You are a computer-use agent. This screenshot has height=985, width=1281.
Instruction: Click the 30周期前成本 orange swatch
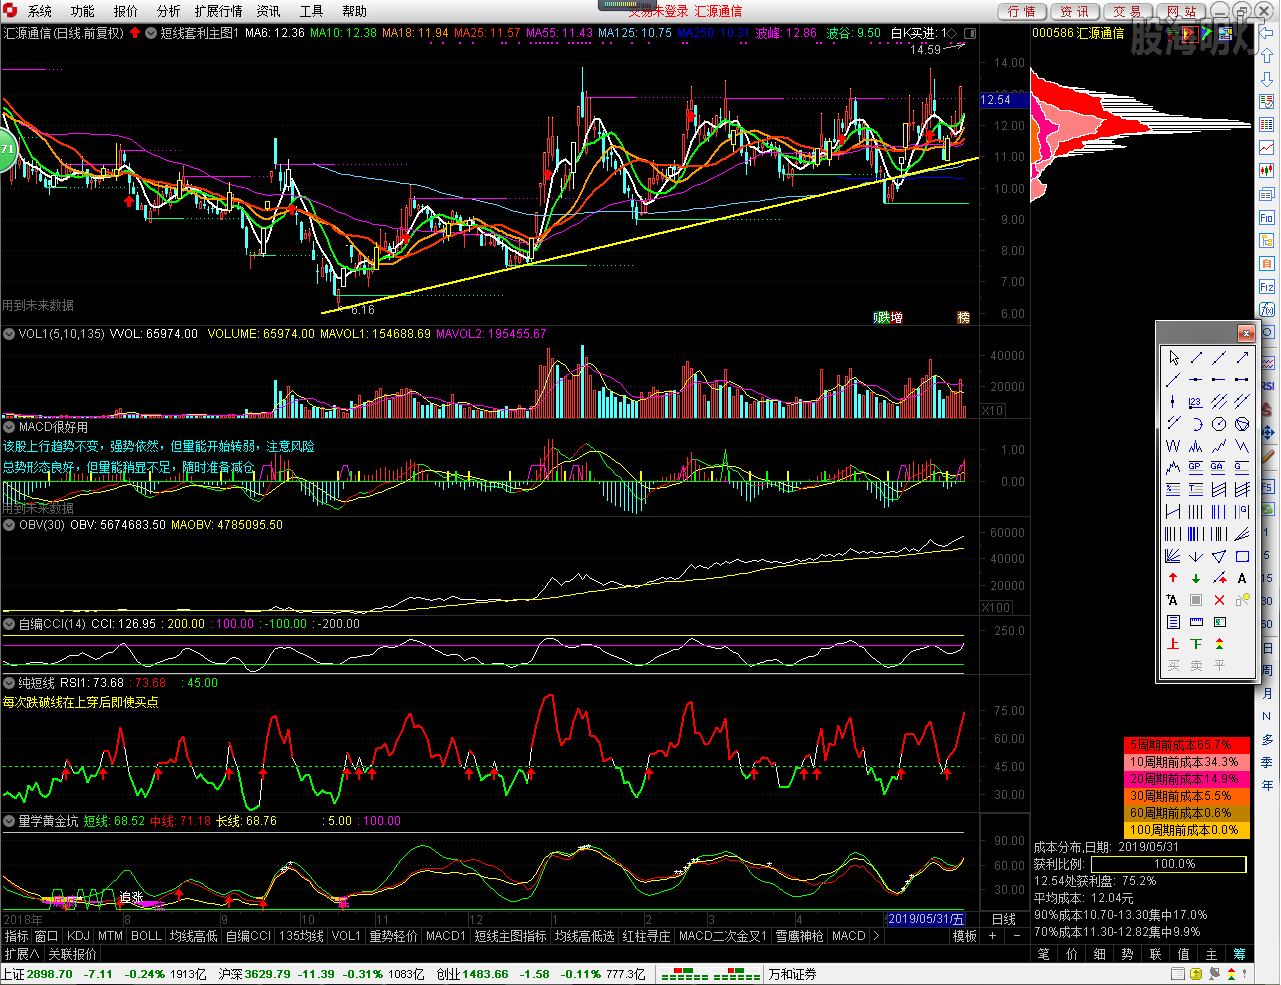(1187, 796)
